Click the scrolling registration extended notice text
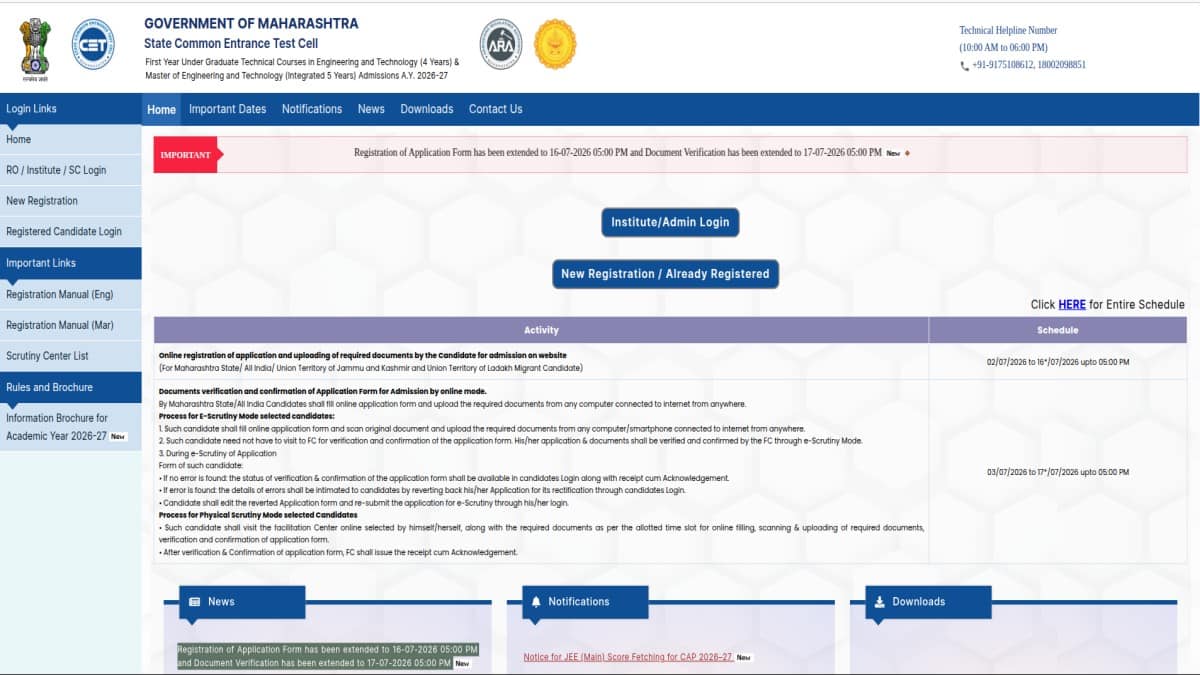Viewport: 1200px width, 675px height. 618,153
